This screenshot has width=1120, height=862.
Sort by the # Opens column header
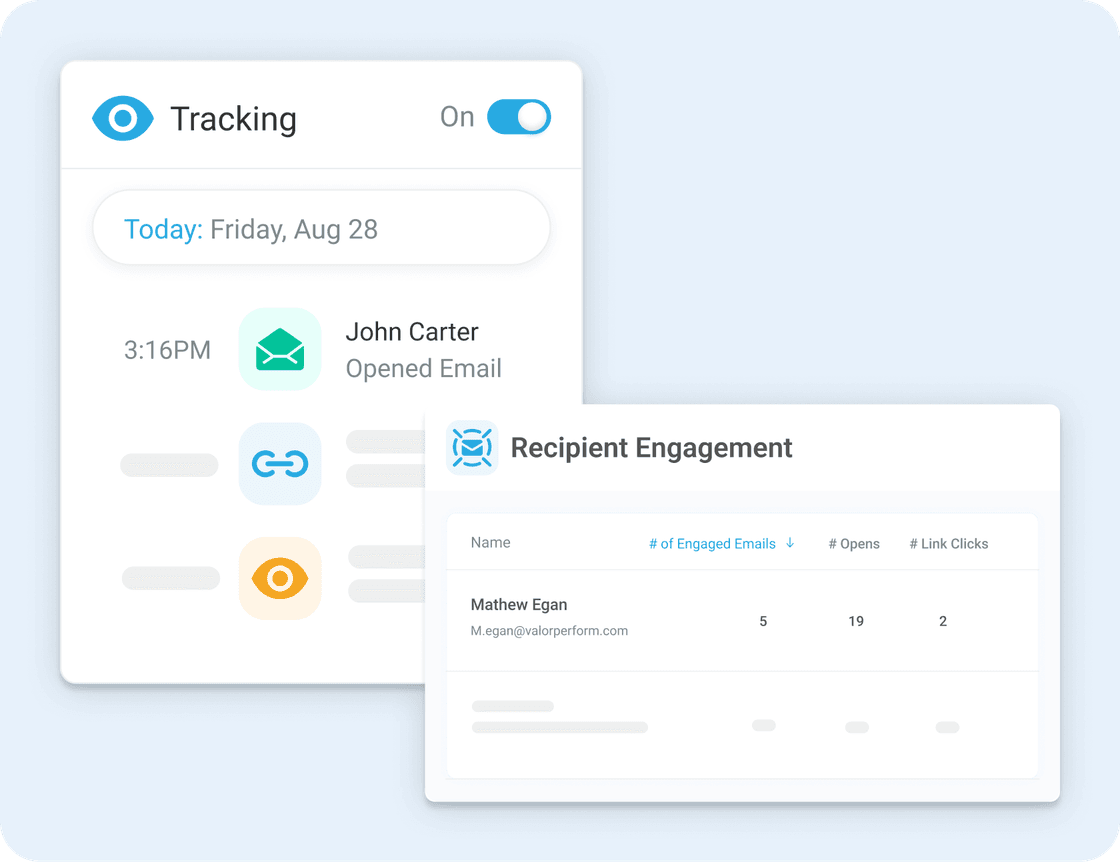[854, 544]
